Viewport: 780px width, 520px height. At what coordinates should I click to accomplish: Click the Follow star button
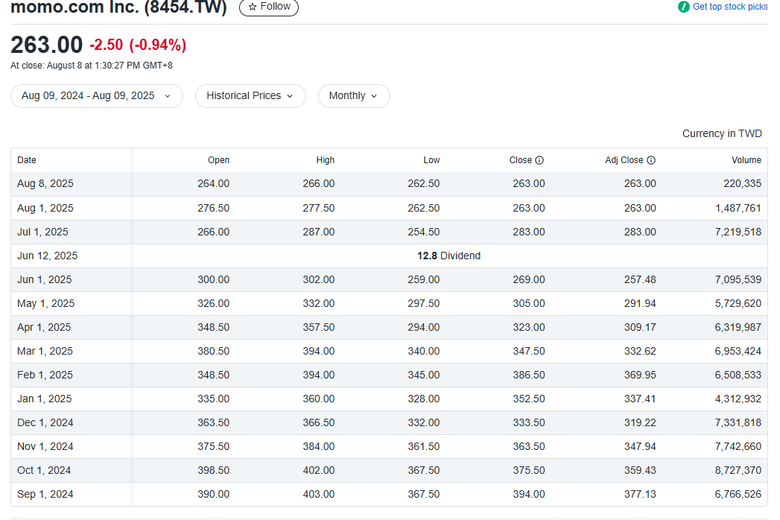pyautogui.click(x=269, y=7)
